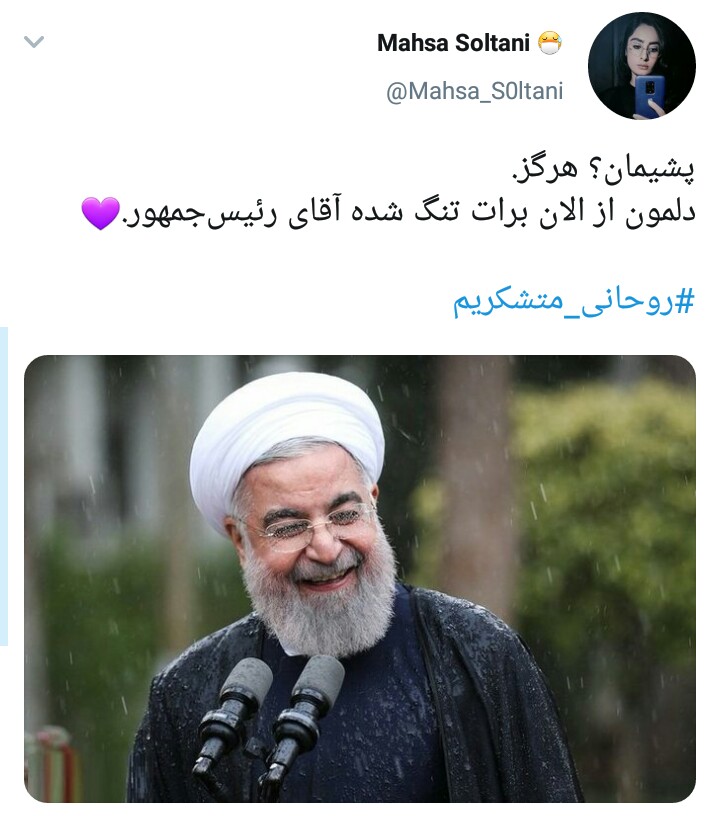Screen dimensions: 720x816
Task: Click the light blue bar at left edge
Action: click(4, 486)
